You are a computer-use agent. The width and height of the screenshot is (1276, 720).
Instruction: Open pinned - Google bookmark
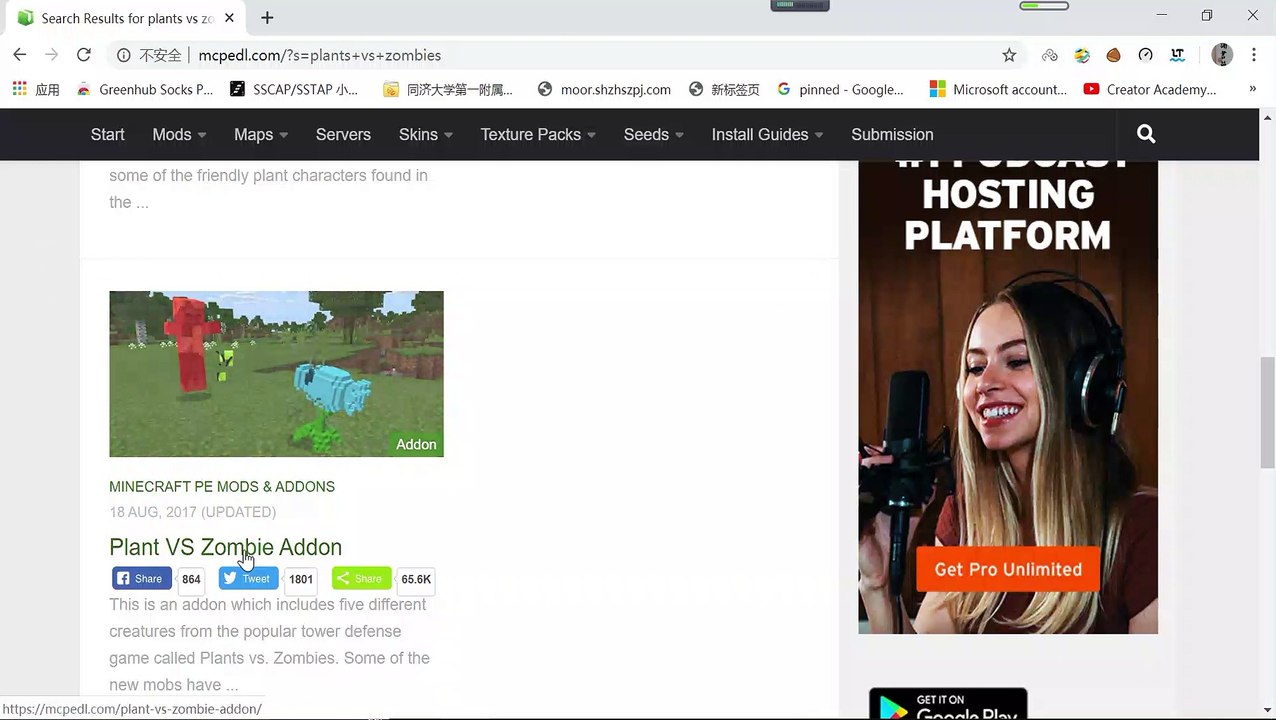tap(840, 89)
